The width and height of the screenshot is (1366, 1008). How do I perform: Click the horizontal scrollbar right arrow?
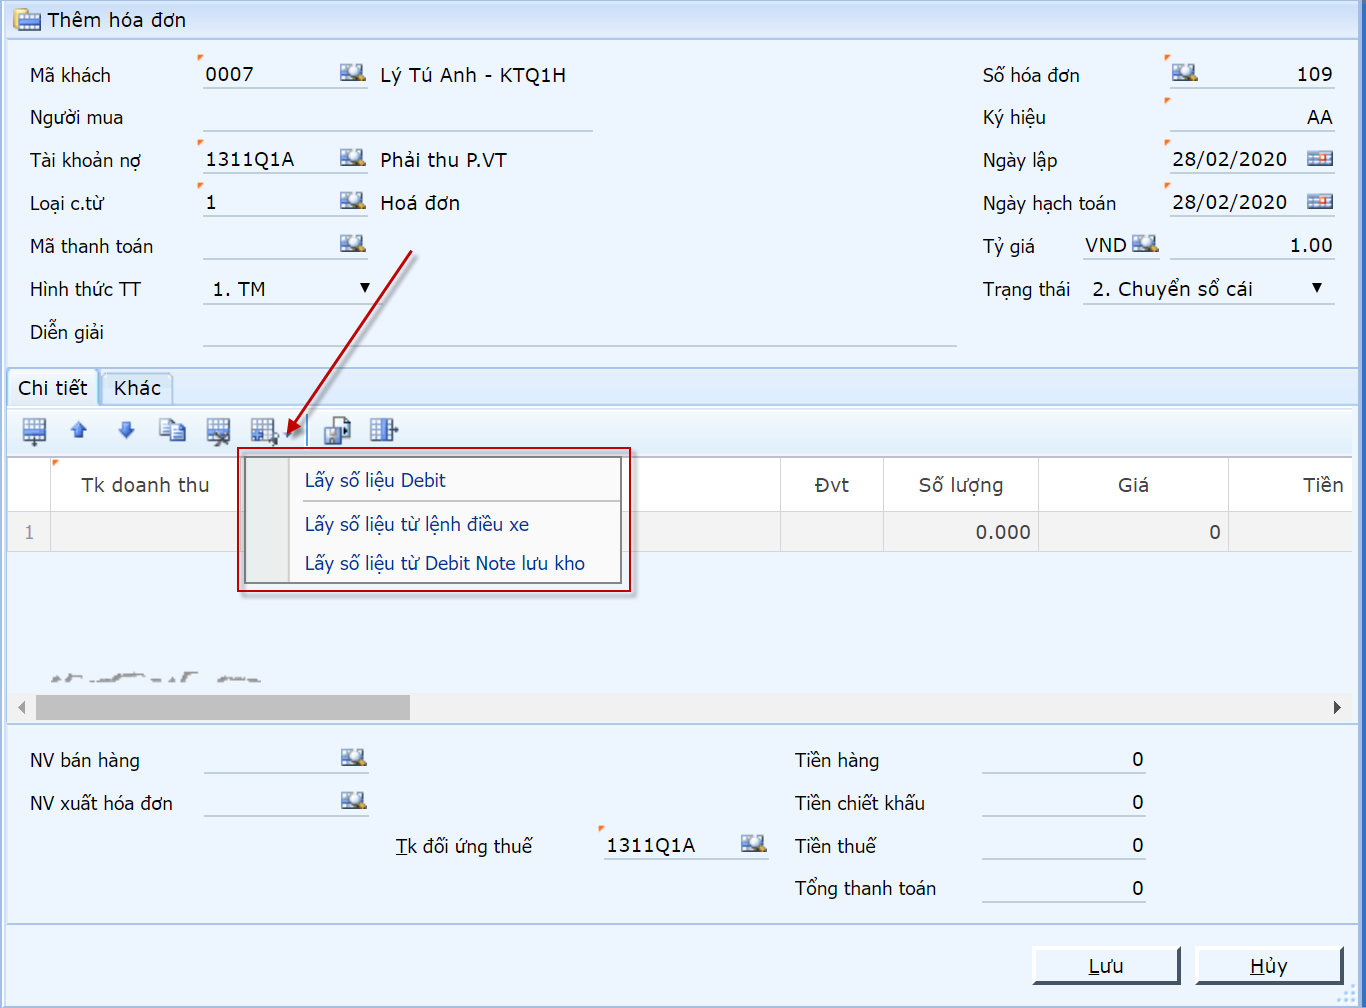click(1337, 708)
